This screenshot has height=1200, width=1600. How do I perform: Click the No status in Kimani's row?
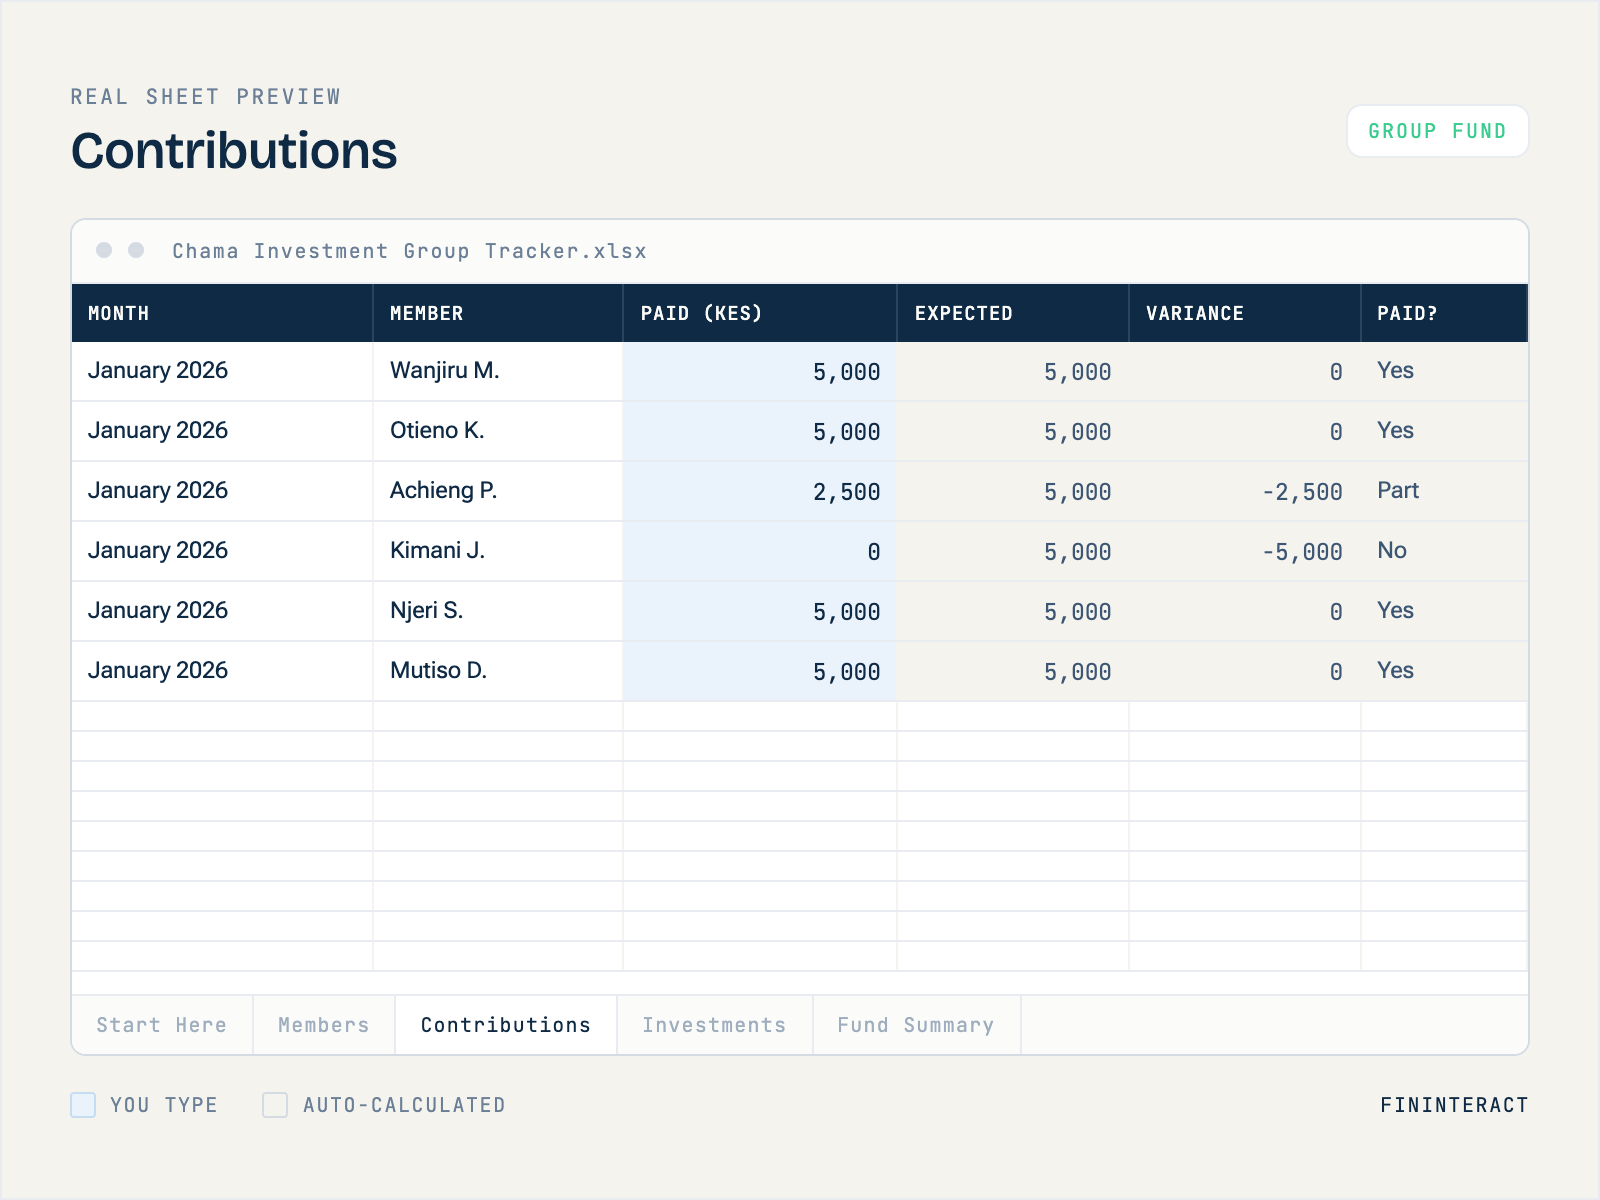coord(1445,551)
